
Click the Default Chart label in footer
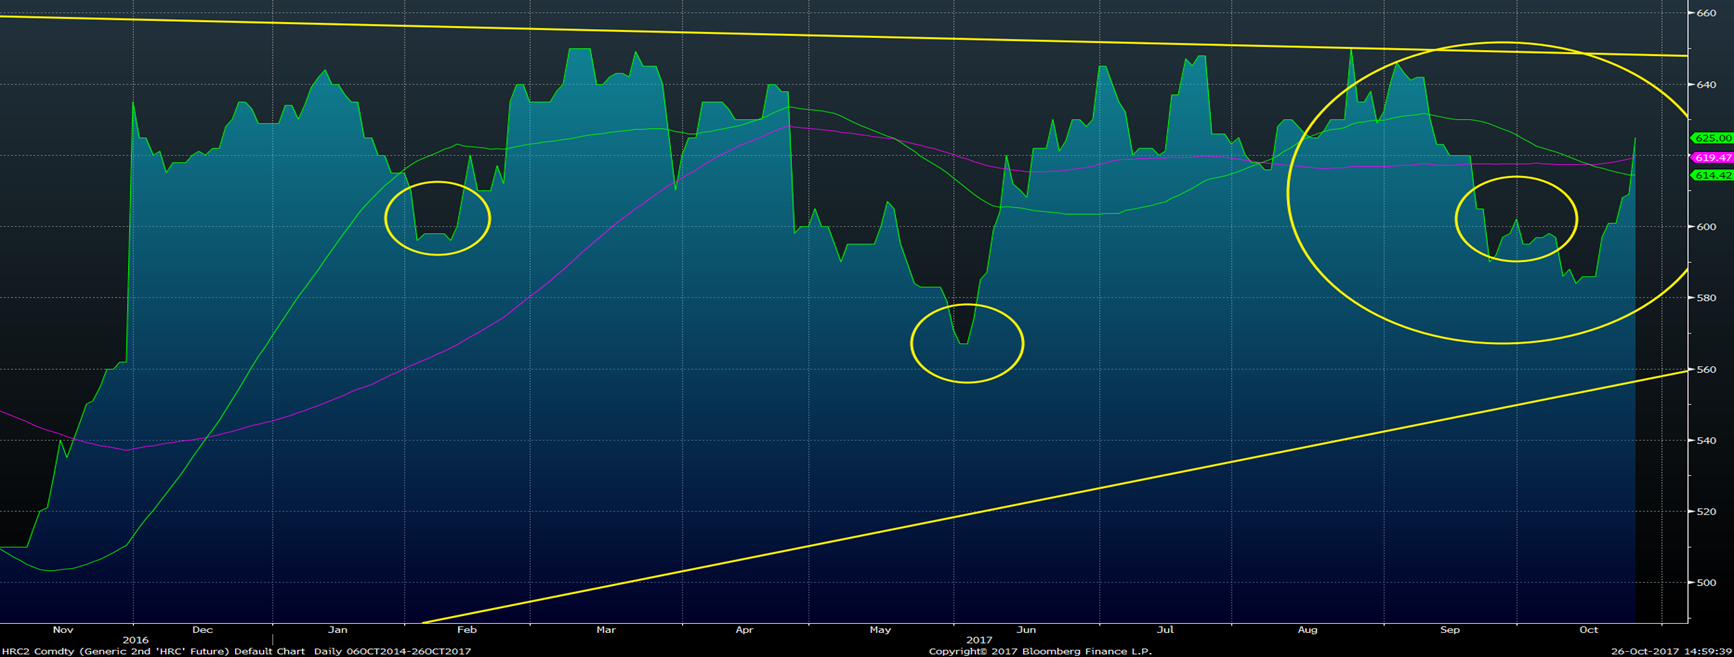(x=270, y=651)
